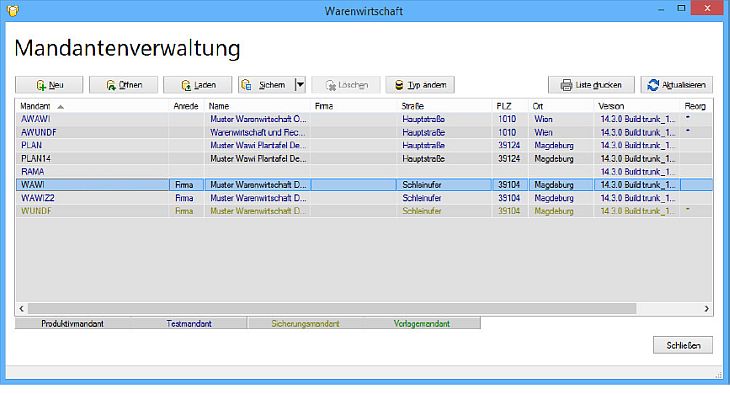Click the refresh arrows icon on Aktualisieren
Image resolution: width=730 pixels, height=394 pixels.
click(x=653, y=85)
